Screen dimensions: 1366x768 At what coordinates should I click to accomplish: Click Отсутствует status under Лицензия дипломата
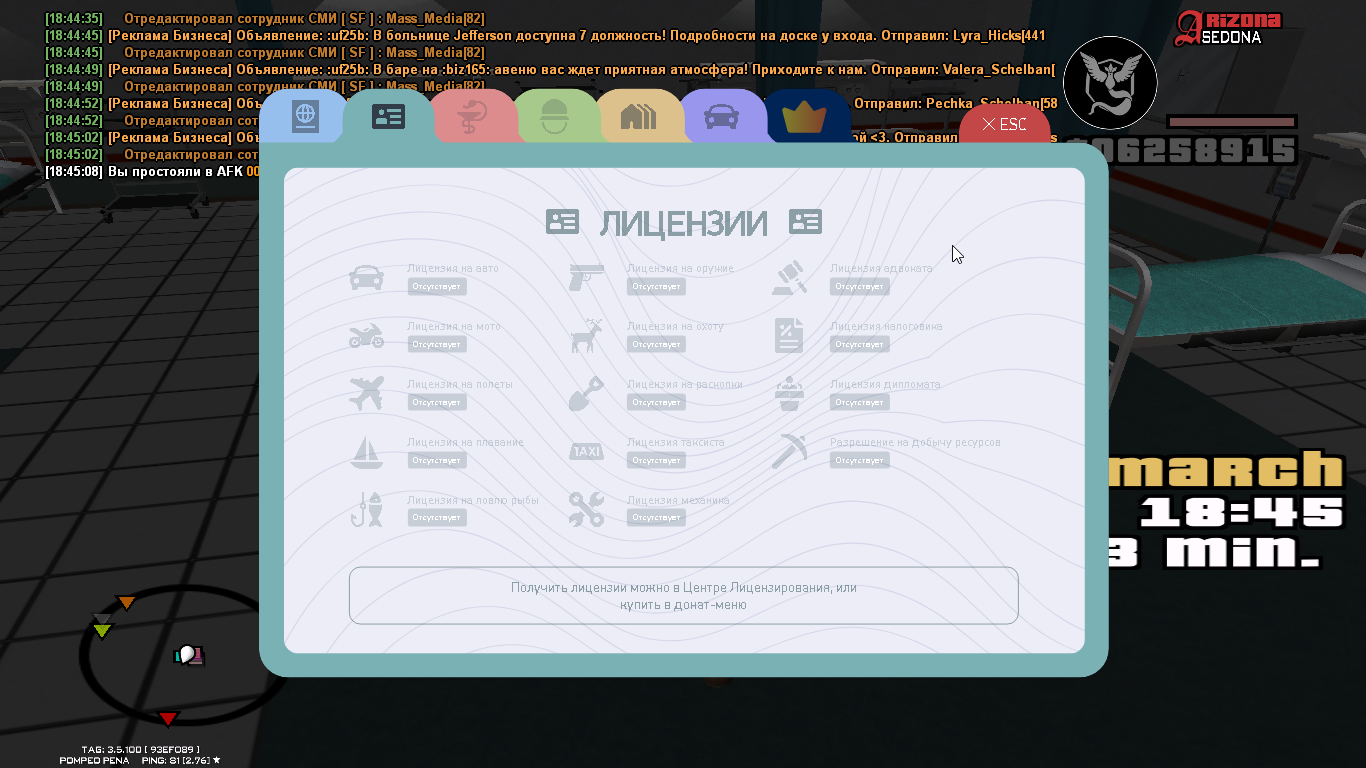point(859,403)
